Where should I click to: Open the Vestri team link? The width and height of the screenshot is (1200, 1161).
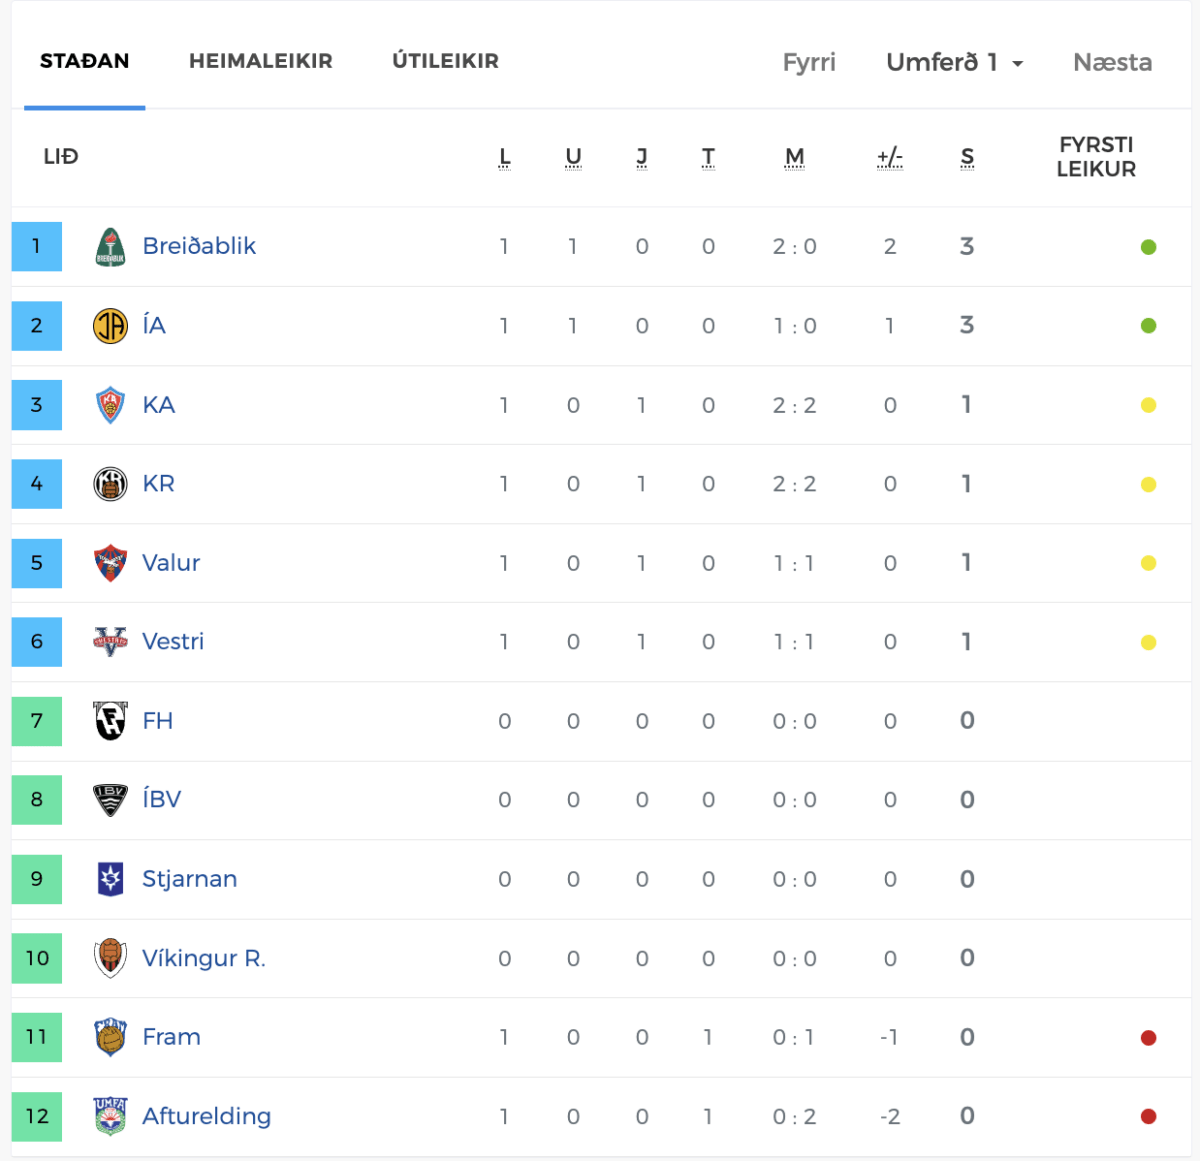tap(173, 642)
